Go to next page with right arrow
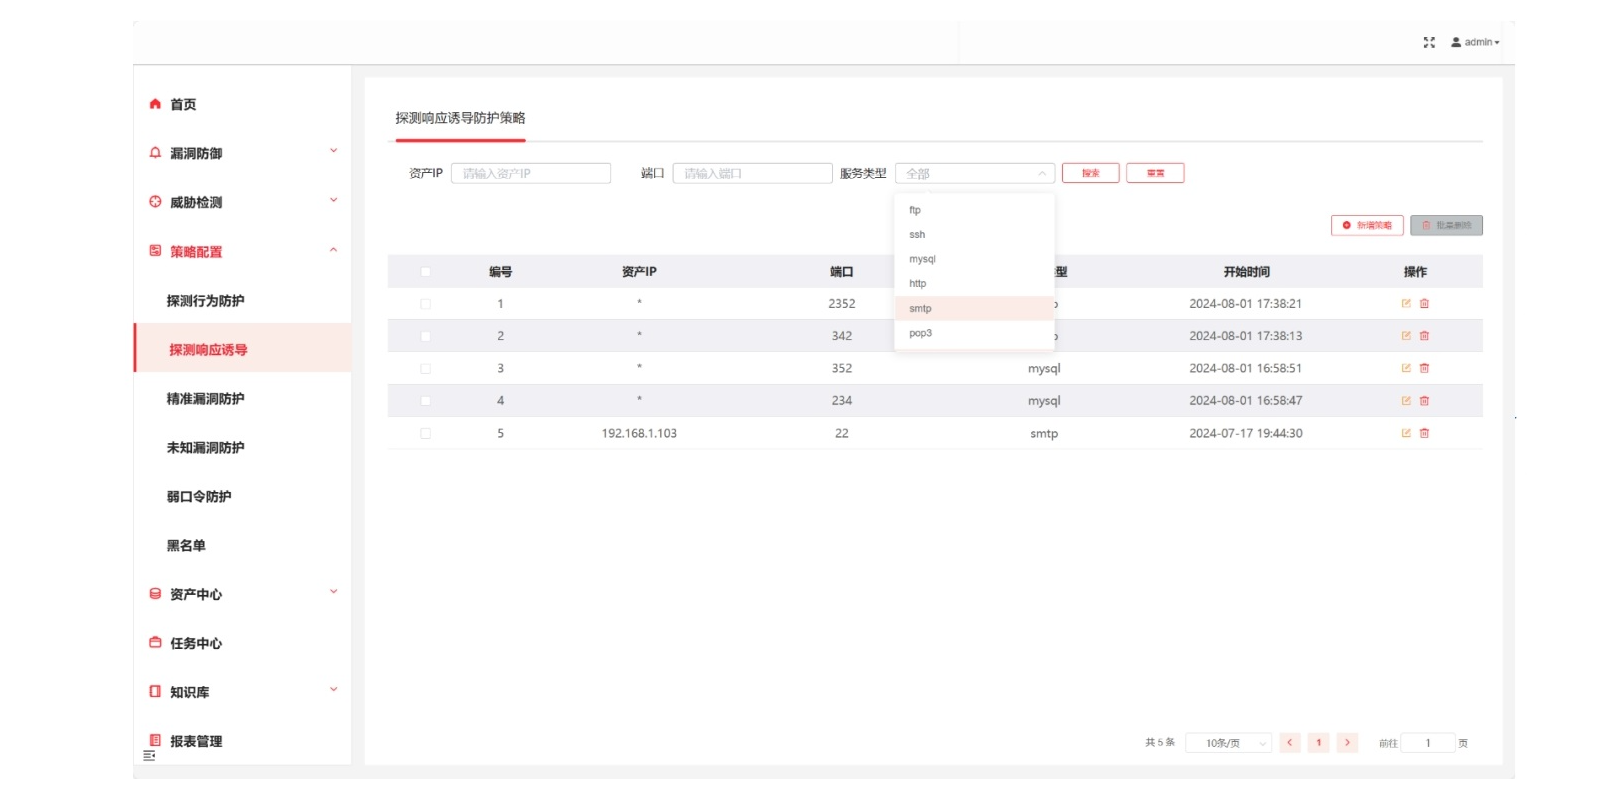 click(x=1347, y=742)
